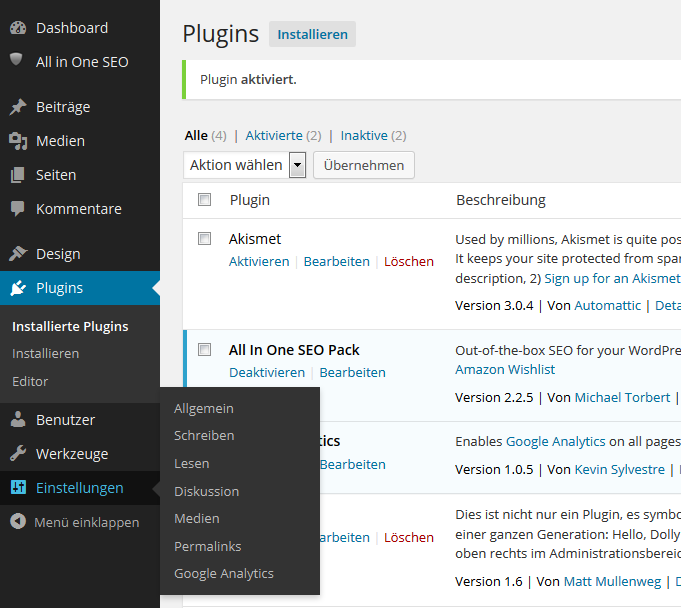Viewport: 681px width, 608px height.
Task: Open the Amazon Wishlist link
Action: click(x=505, y=370)
